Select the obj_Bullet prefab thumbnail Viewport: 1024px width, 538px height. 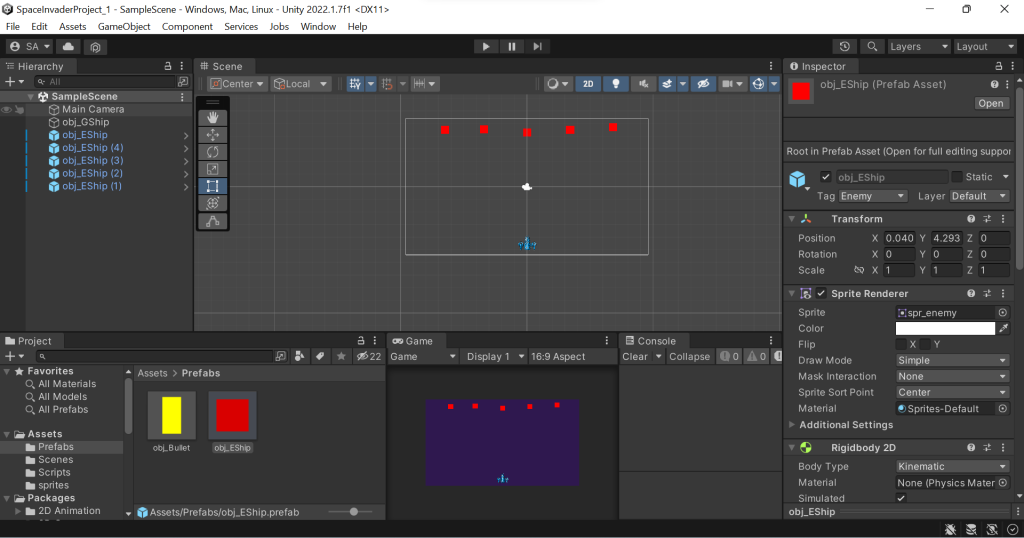coord(171,415)
